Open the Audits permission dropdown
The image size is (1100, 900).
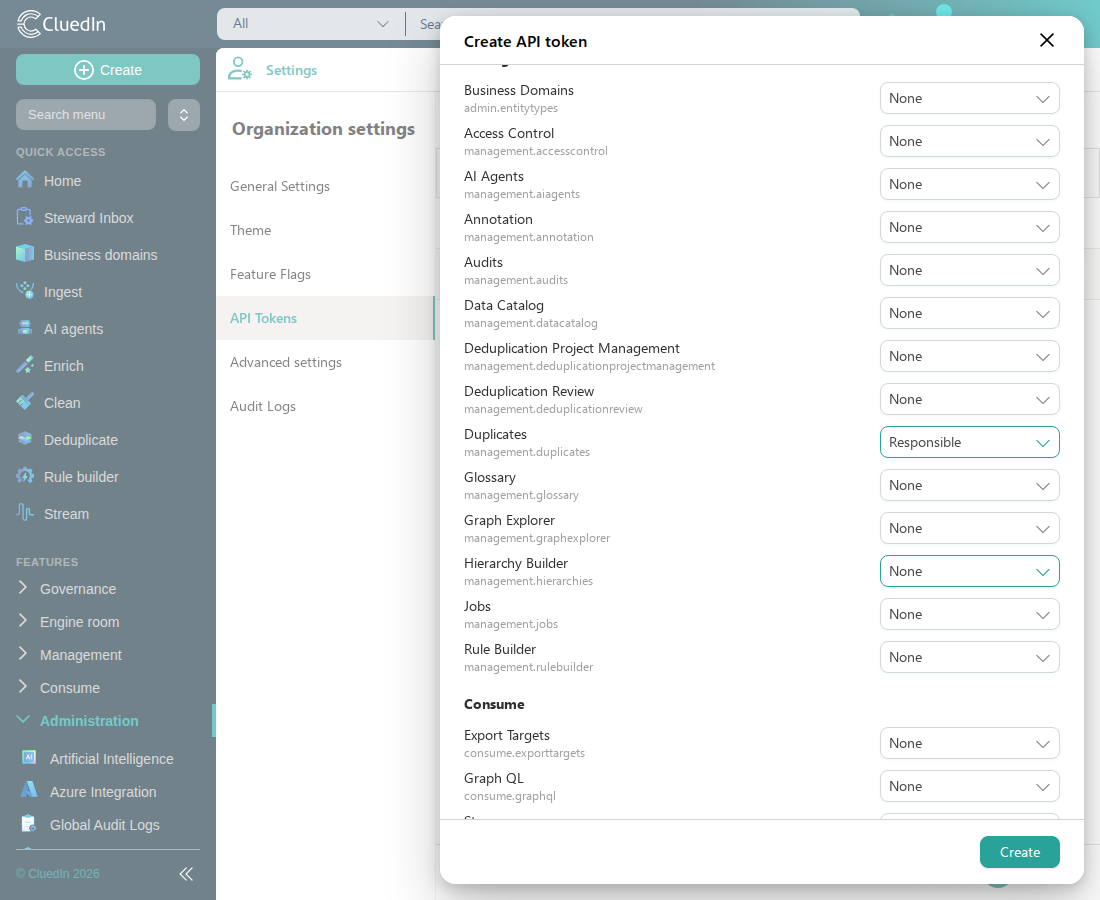(970, 270)
